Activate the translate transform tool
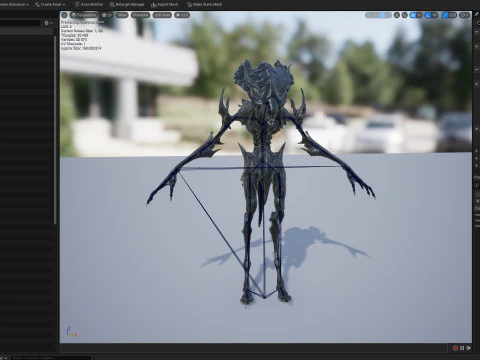Screen dimensions: 480x360 pos(375,15)
